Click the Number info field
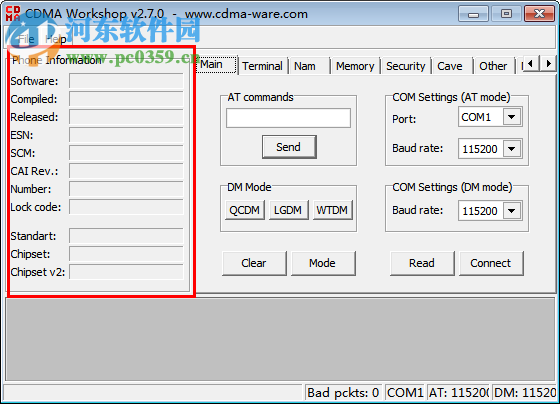This screenshot has width=560, height=404. (126, 189)
